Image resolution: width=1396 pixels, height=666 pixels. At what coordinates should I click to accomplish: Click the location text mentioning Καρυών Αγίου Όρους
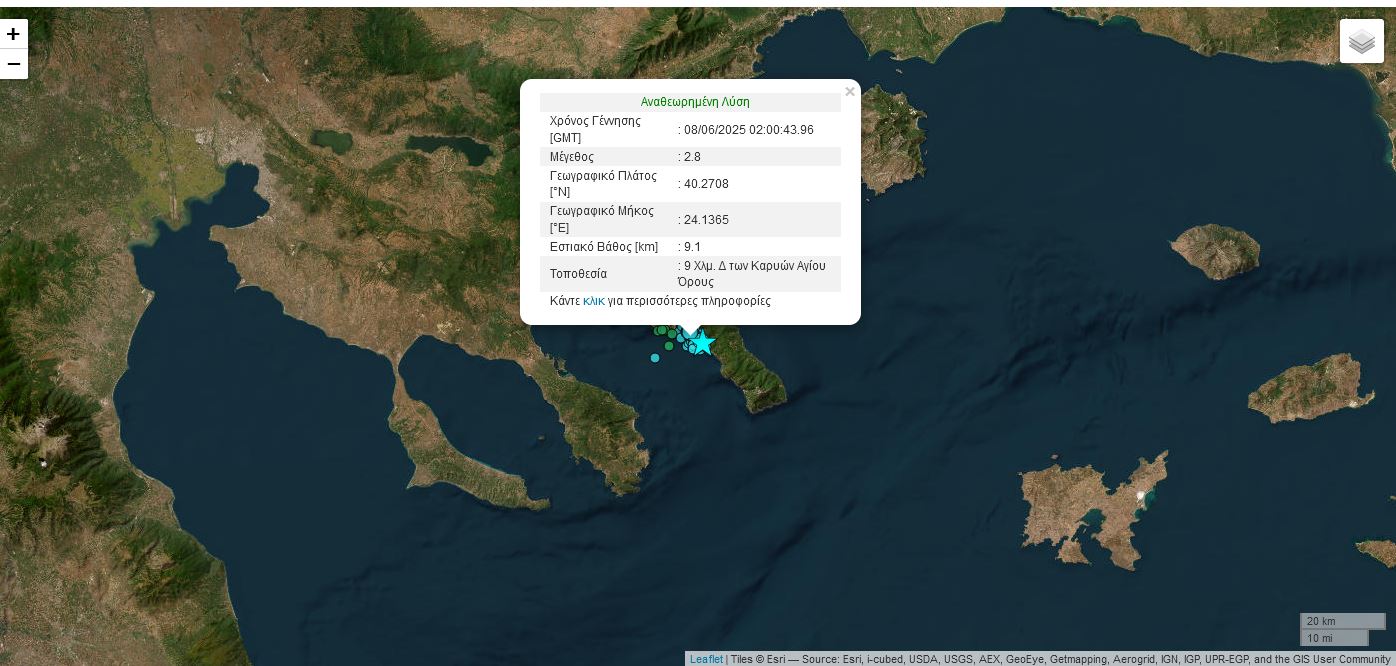[x=754, y=273]
